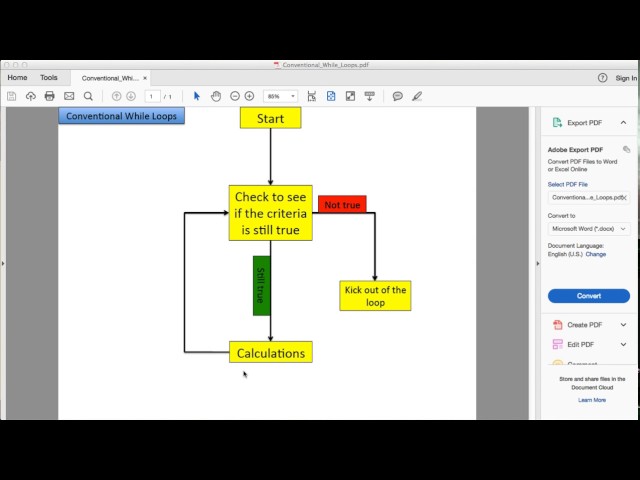This screenshot has width=640, height=480.
Task: Open the search magnifier tool
Action: pyautogui.click(x=88, y=96)
